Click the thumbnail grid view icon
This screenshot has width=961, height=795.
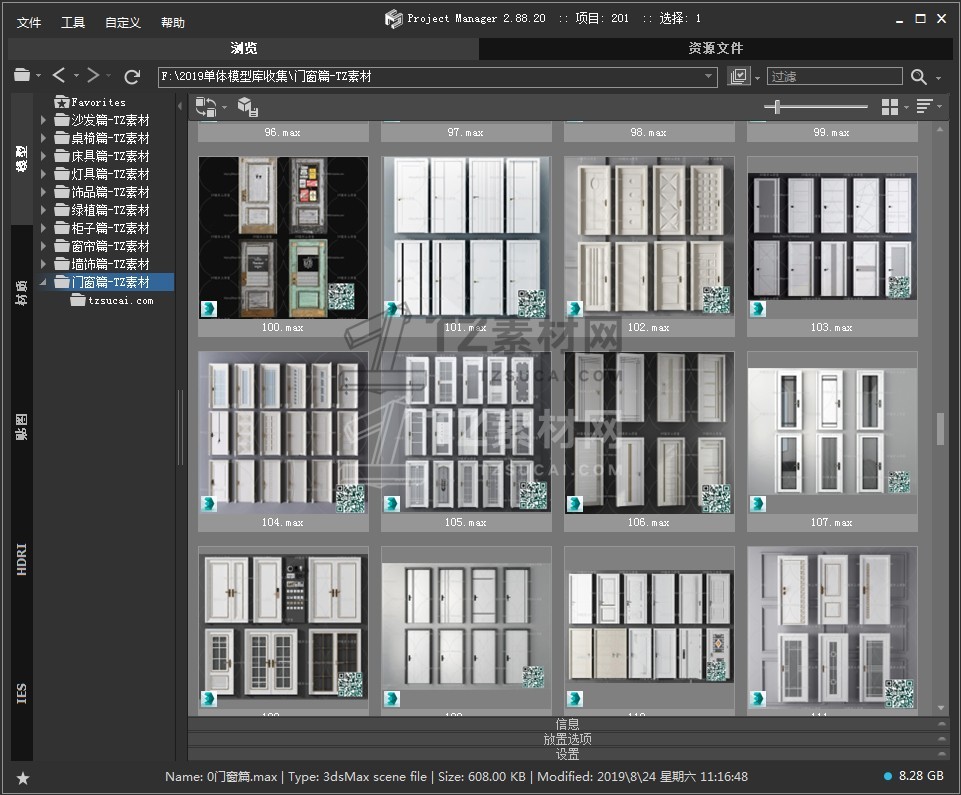click(889, 107)
